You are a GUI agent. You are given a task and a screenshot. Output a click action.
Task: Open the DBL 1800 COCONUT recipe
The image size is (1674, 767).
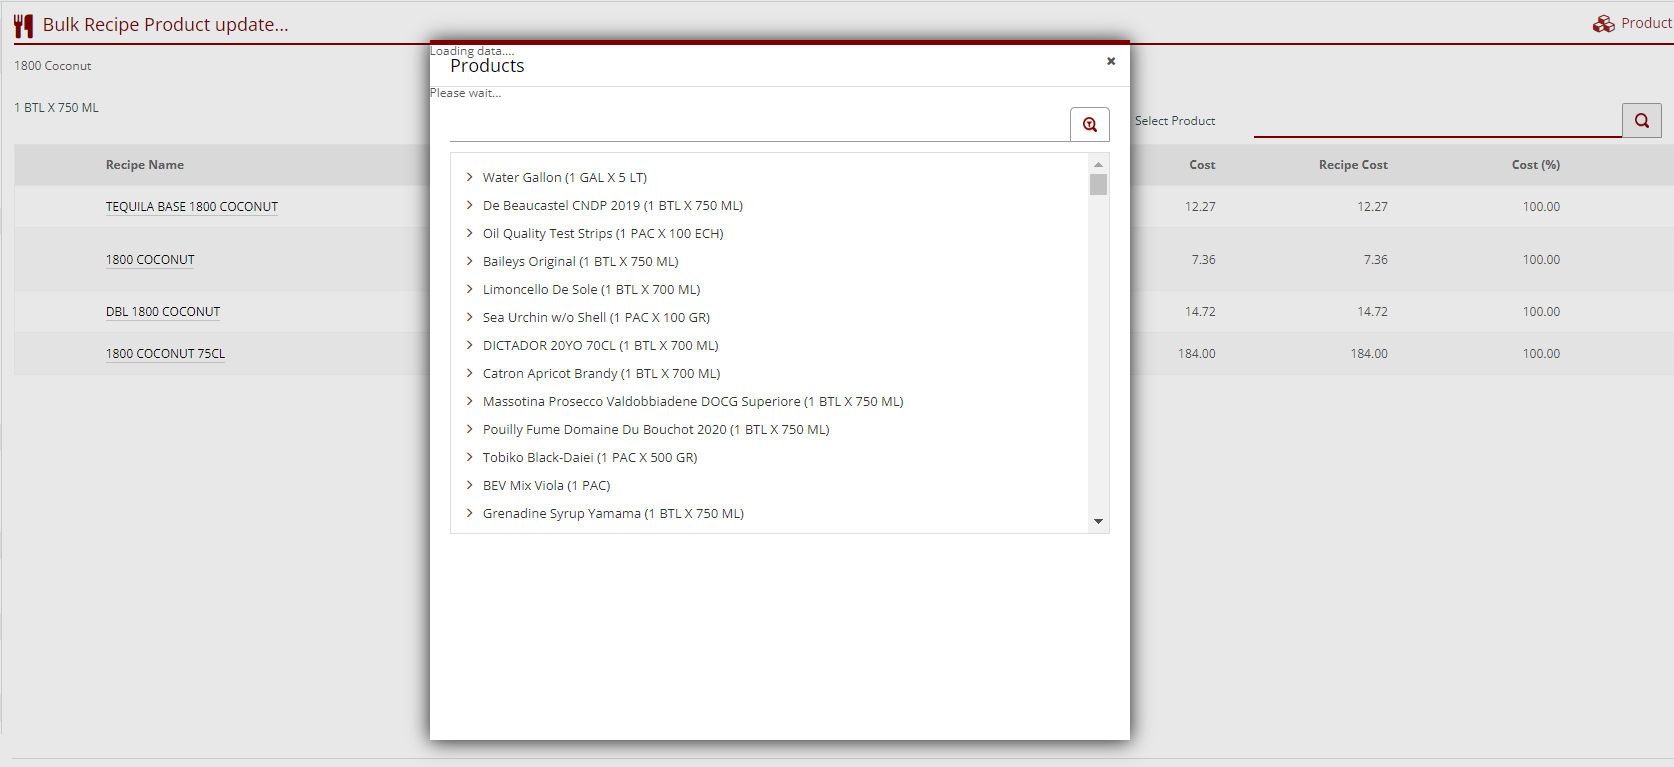[163, 312]
